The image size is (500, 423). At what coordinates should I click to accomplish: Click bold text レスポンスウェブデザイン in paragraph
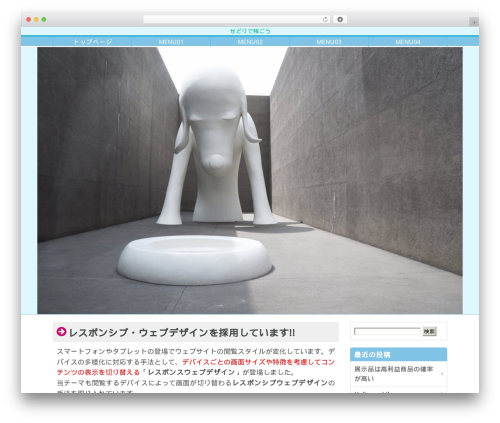191,372
